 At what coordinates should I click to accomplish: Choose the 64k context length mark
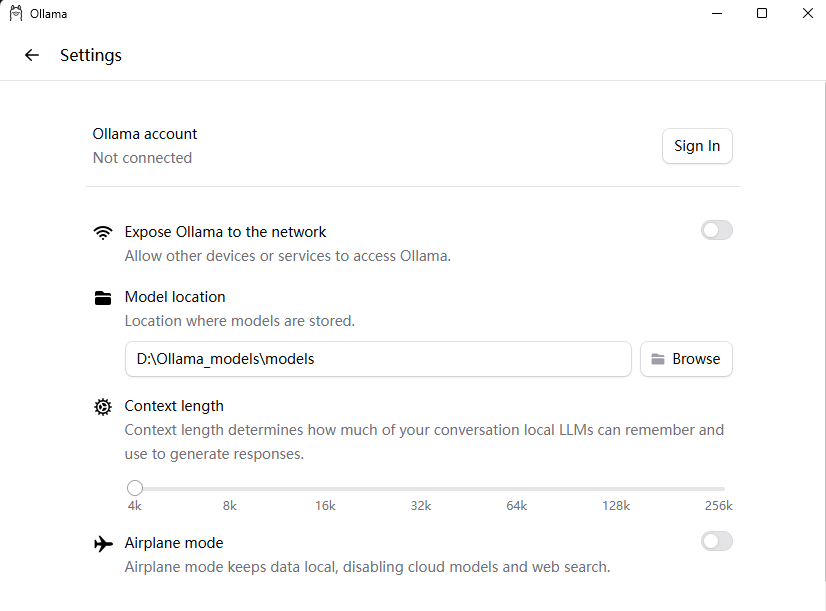(x=517, y=506)
